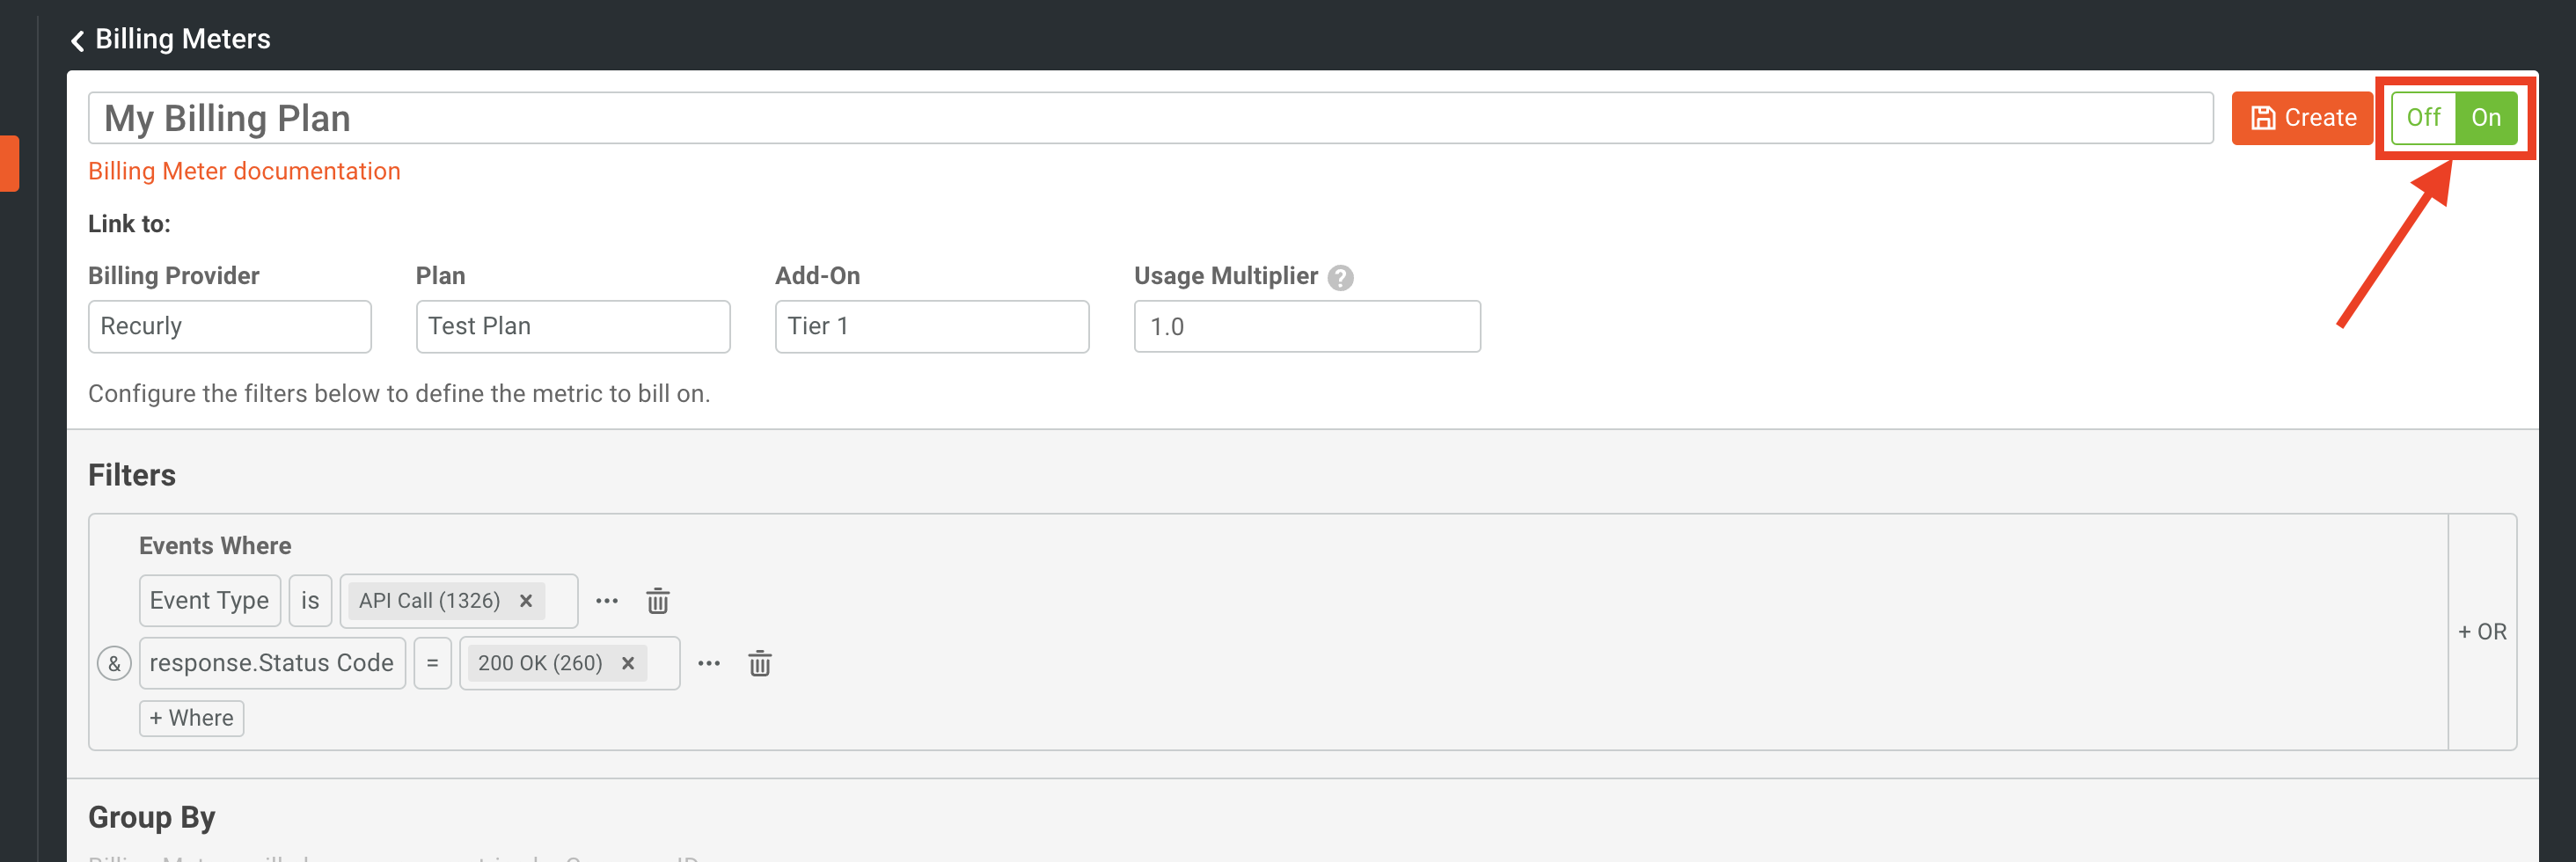
Task: Click the Group By section heading
Action: coord(152,817)
